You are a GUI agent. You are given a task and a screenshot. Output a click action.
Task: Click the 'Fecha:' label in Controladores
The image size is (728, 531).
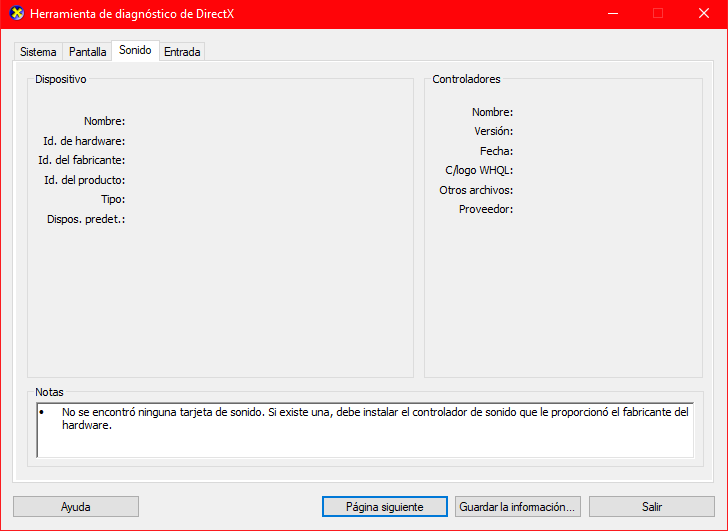496,151
